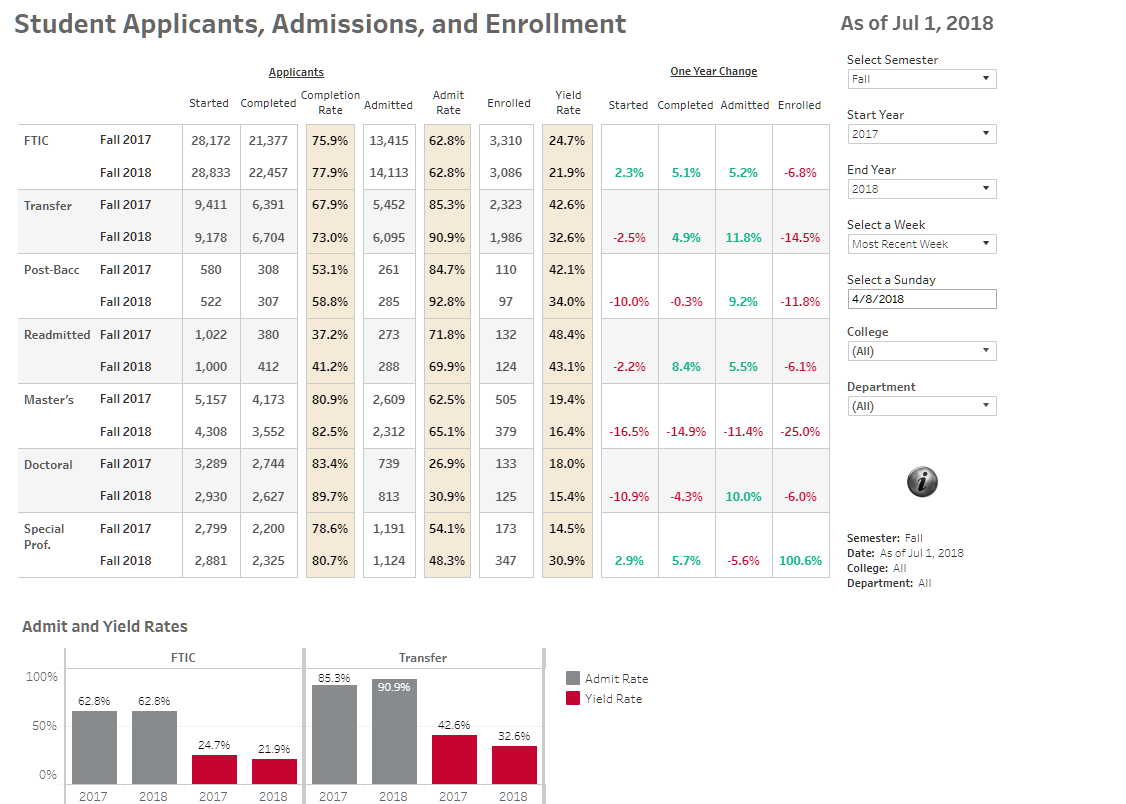Expand the College filter dropdown
Image resolution: width=1126 pixels, height=804 pixels.
point(921,350)
